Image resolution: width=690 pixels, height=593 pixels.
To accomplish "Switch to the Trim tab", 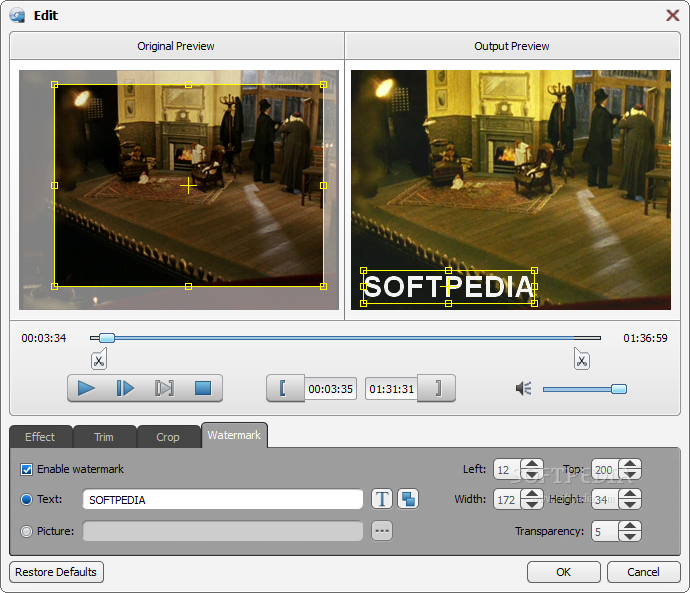I will pos(104,437).
